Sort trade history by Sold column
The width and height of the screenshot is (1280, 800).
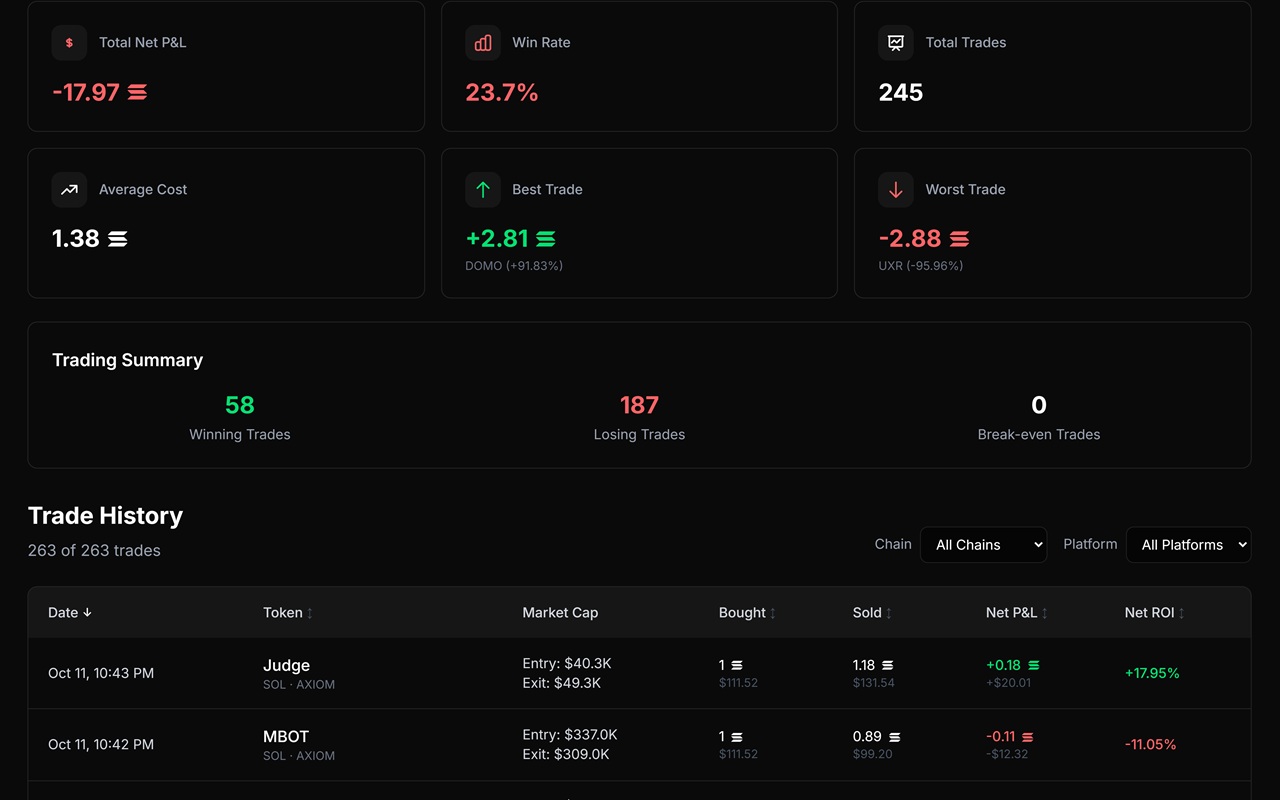coord(872,613)
